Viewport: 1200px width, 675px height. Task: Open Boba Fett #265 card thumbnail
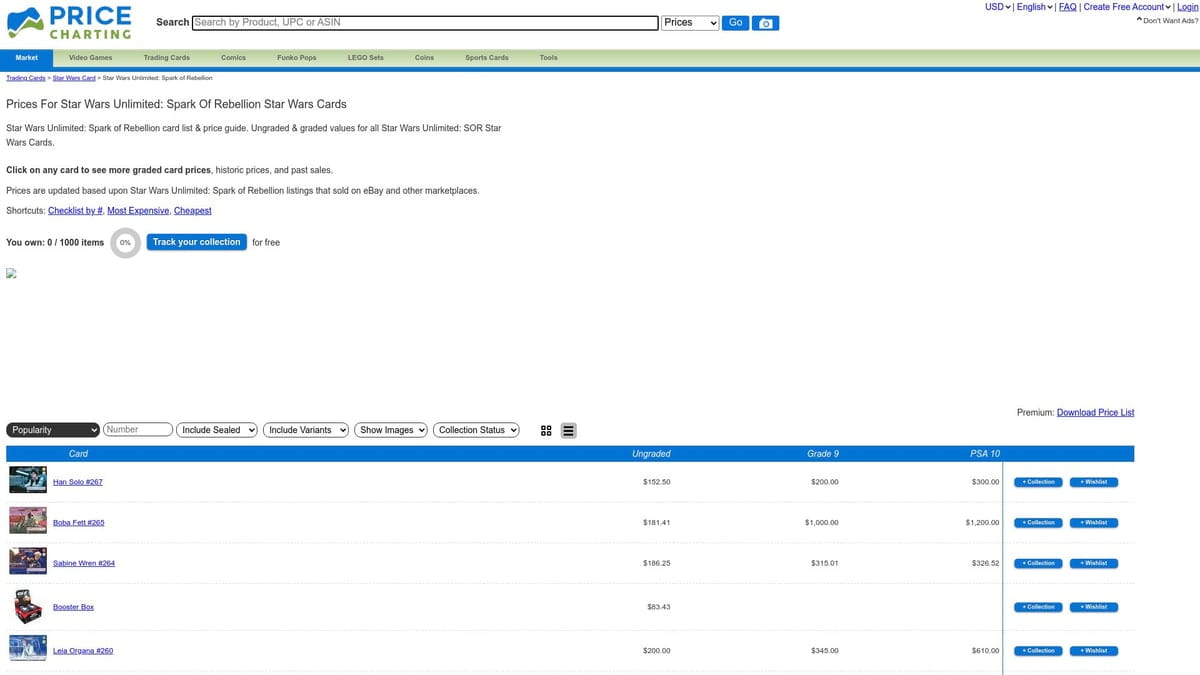click(28, 520)
